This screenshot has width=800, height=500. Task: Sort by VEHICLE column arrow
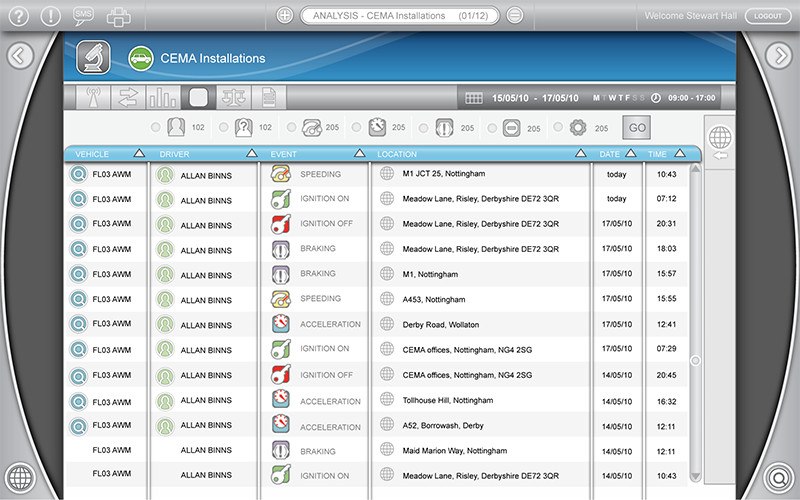139,153
